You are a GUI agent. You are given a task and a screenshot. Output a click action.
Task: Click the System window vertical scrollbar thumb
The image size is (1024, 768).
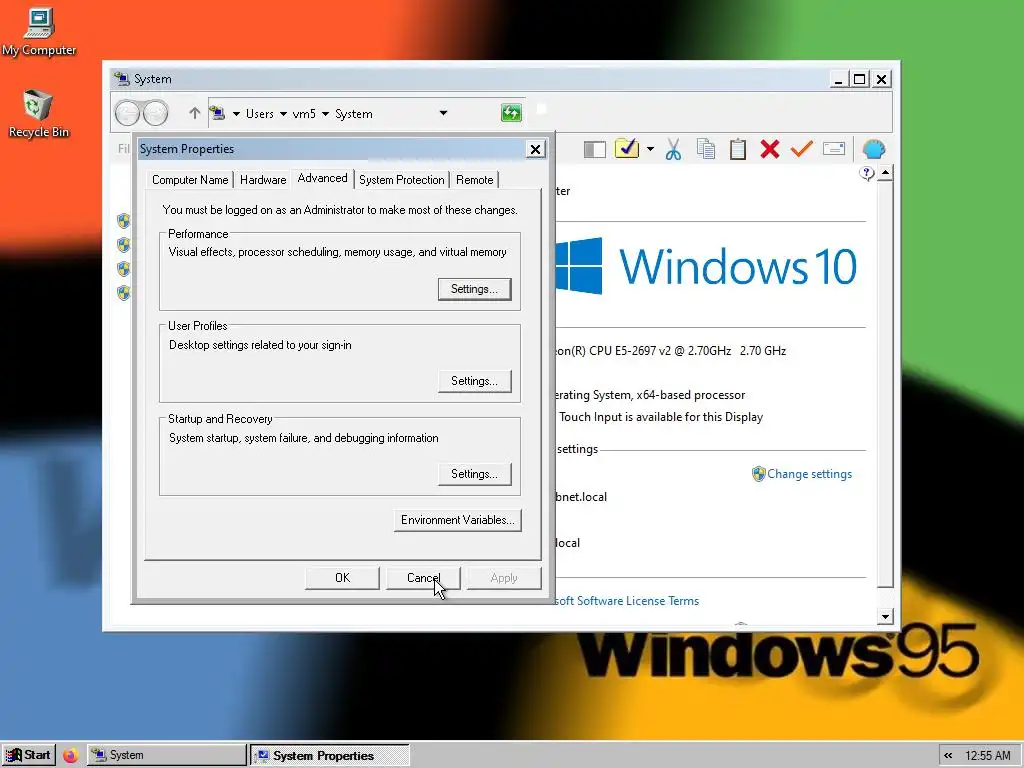[885, 385]
